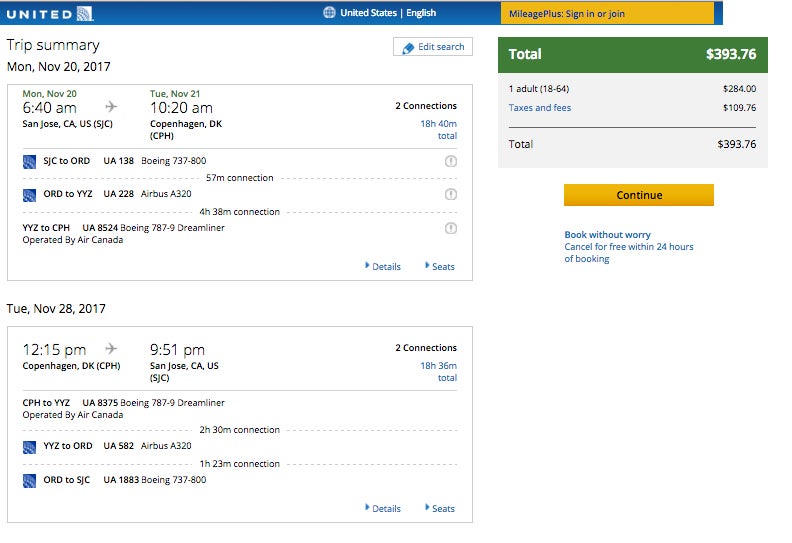Open the Taxes and fees link
This screenshot has width=792, height=543.
coord(539,108)
